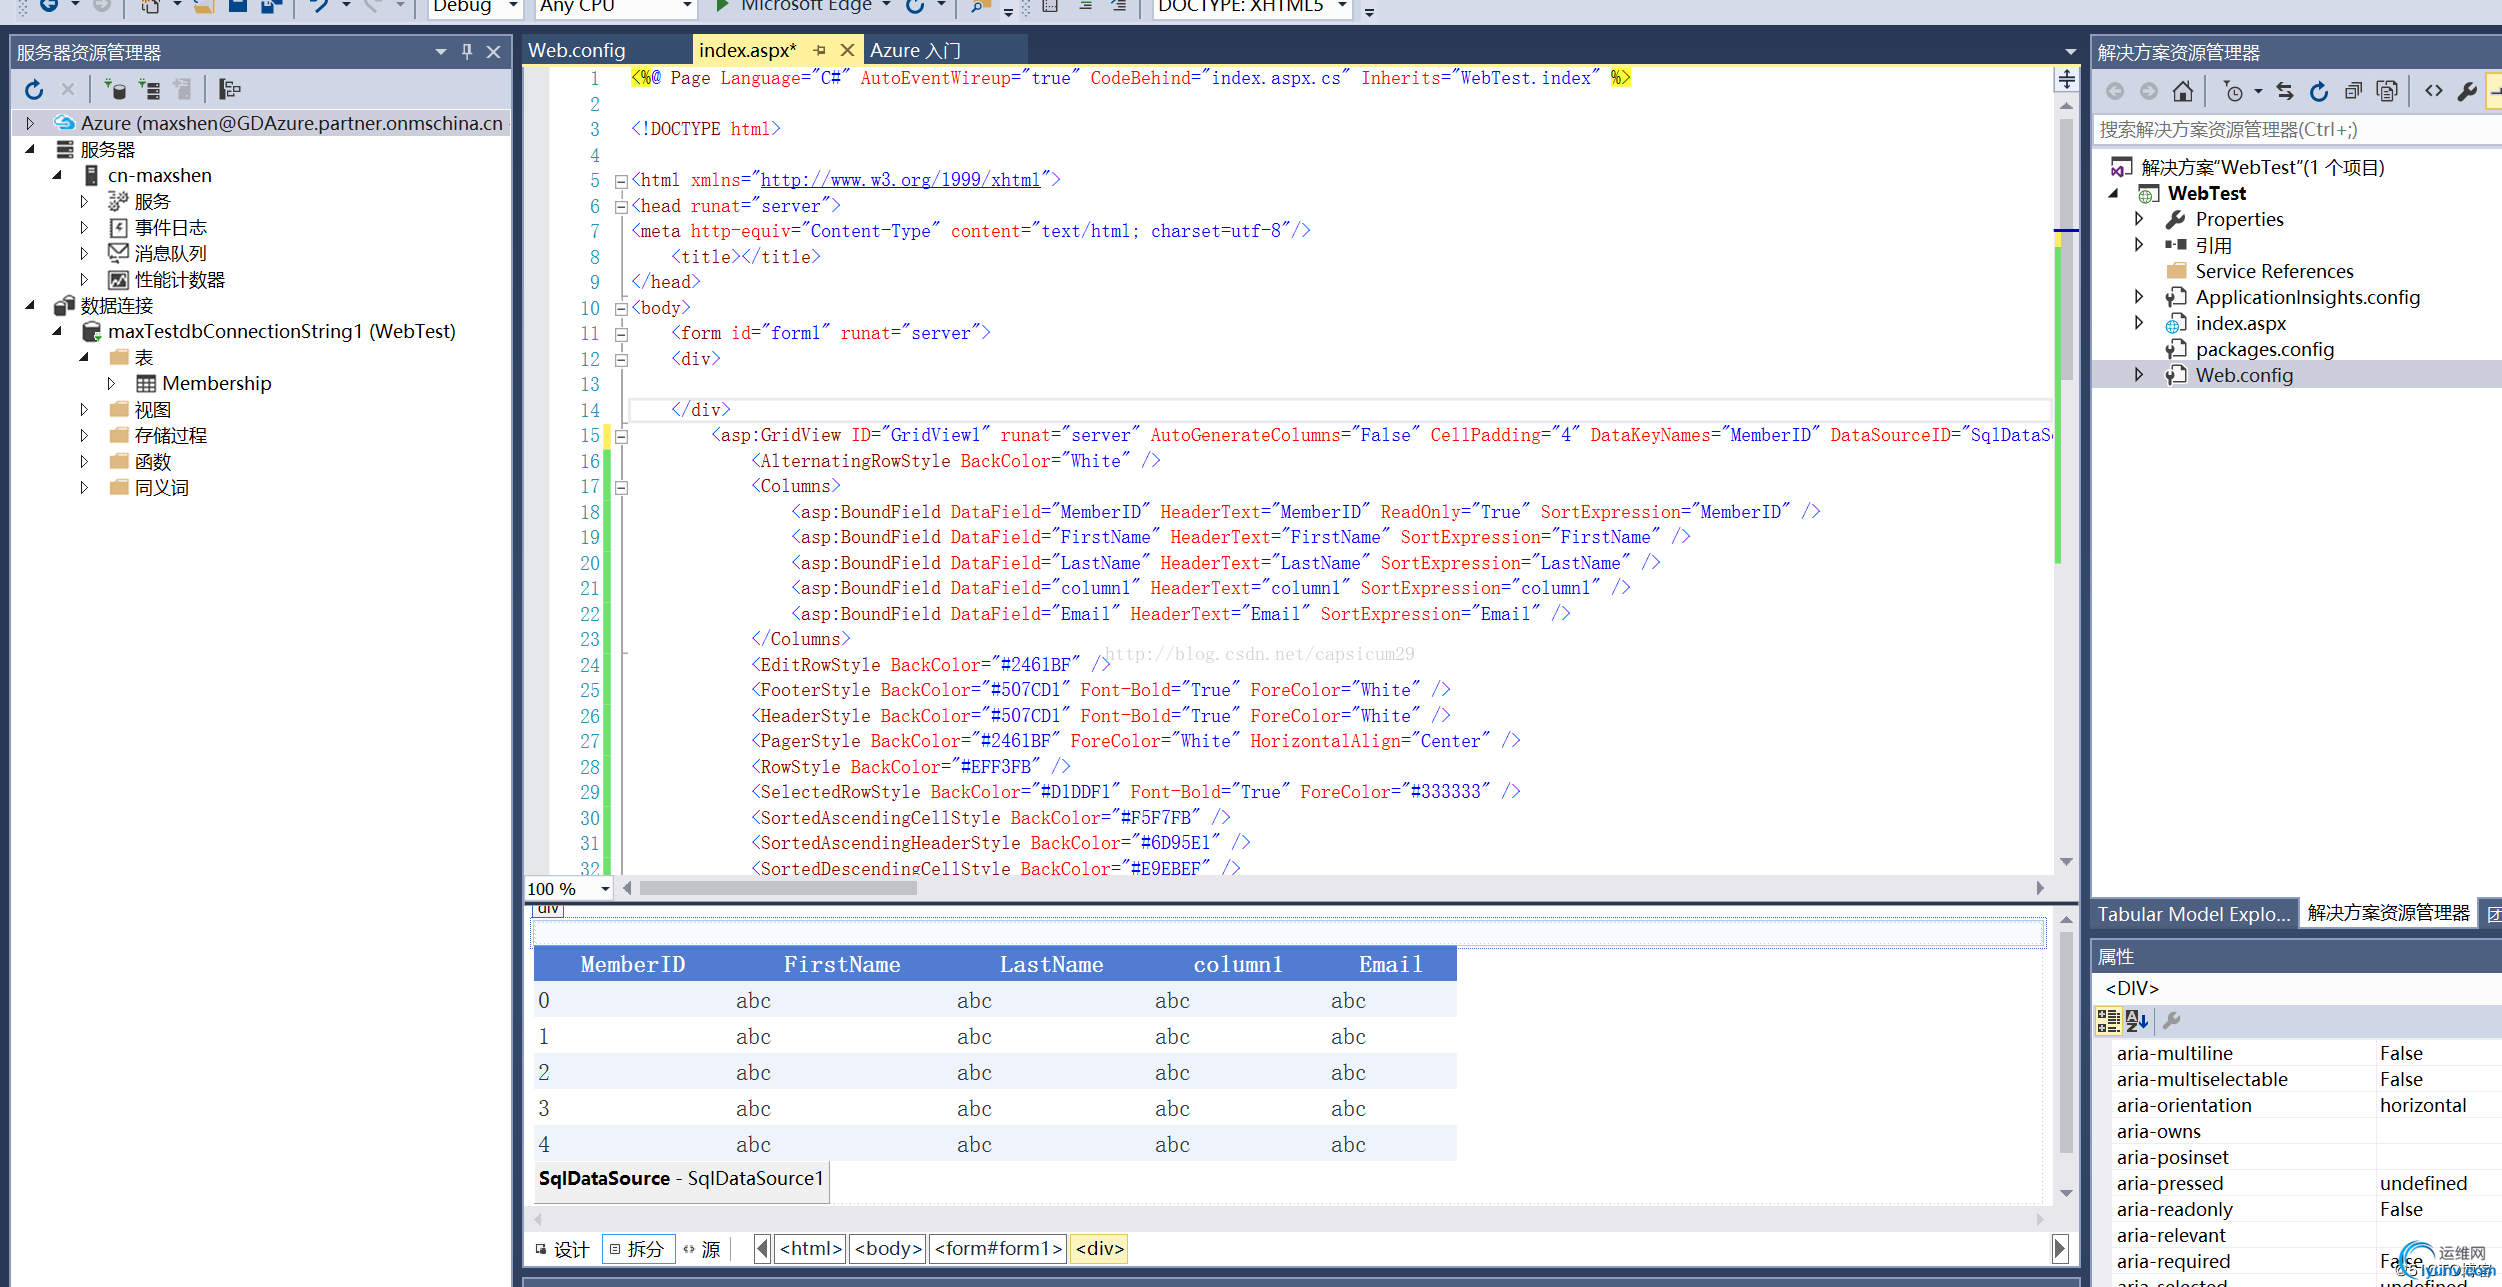This screenshot has height=1287, width=2502.
Task: Expand the Membership table node
Action: tap(111, 384)
